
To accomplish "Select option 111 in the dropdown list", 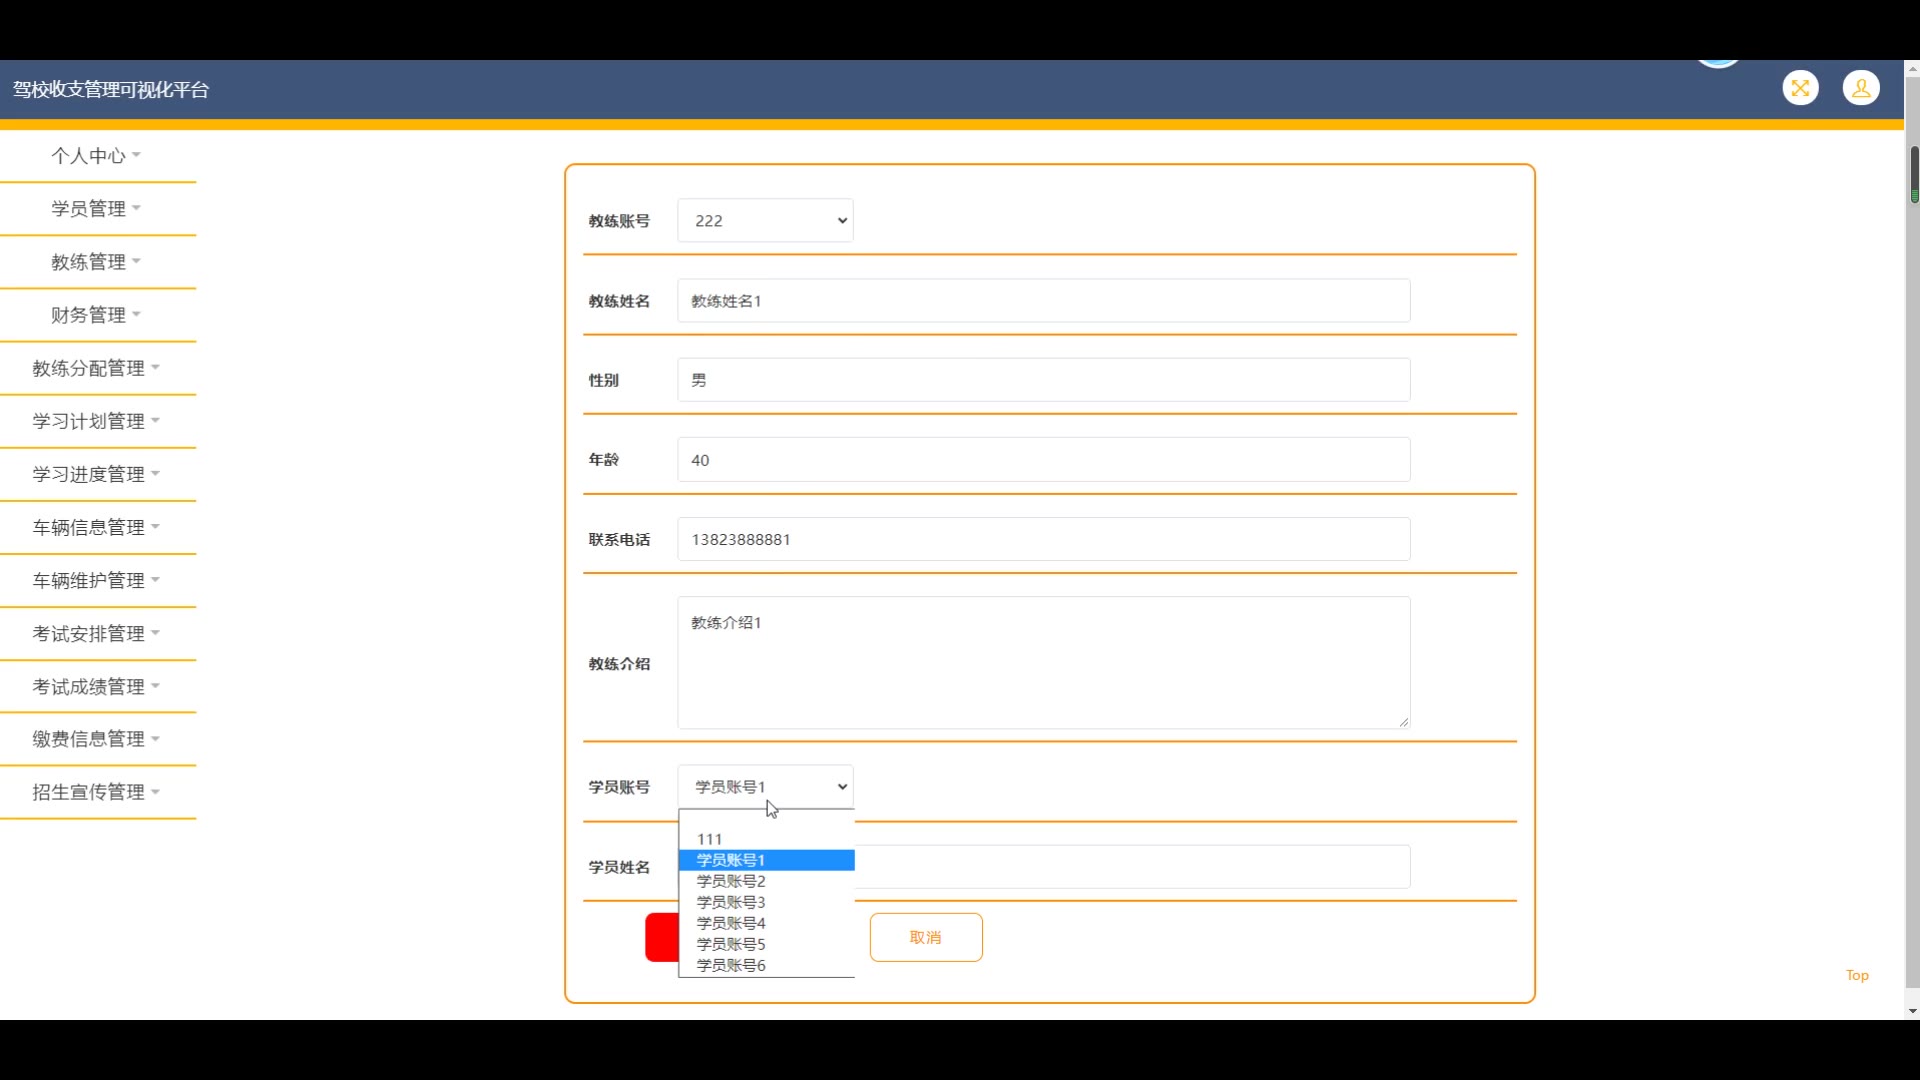I will point(710,839).
